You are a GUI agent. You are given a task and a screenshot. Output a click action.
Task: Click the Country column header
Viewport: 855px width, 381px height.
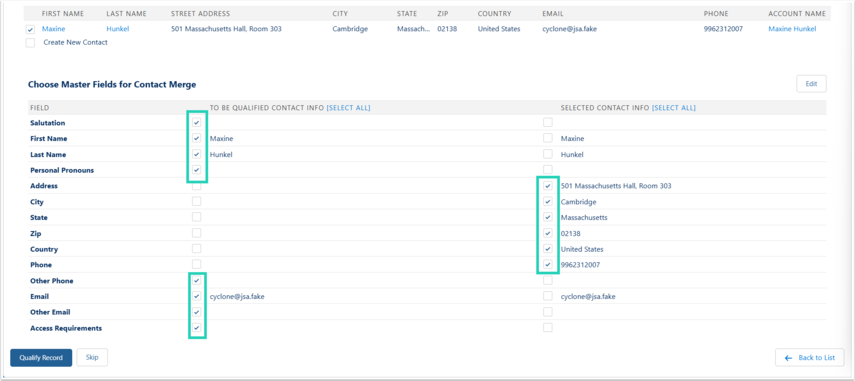click(x=495, y=14)
